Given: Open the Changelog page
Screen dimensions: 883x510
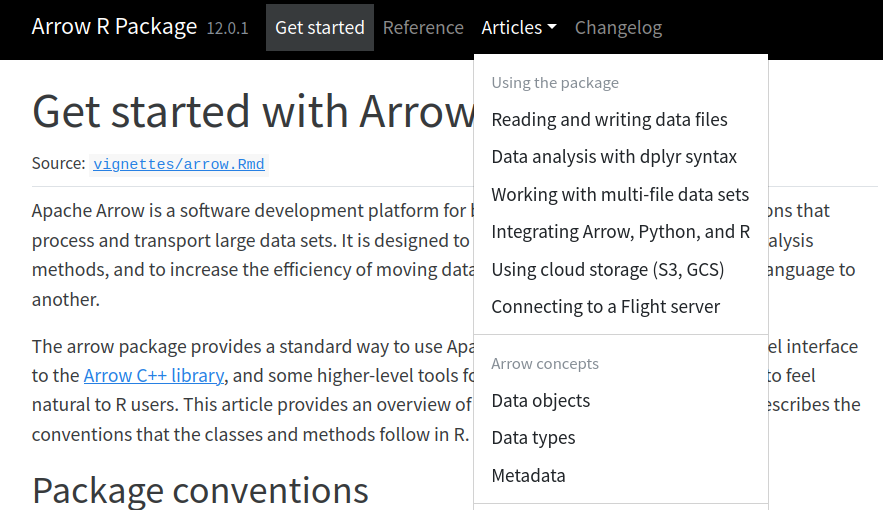Looking at the screenshot, I should point(618,28).
